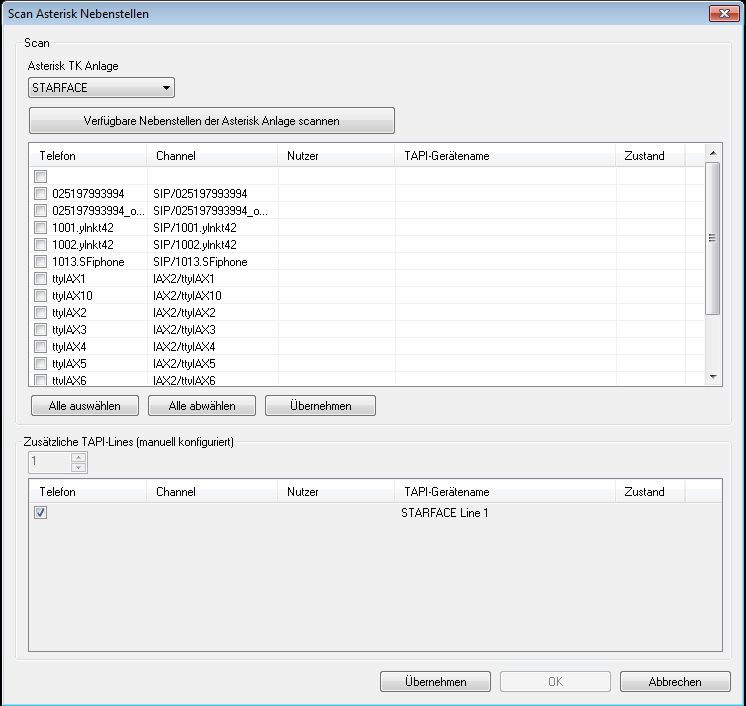Uncheck the STARFACE Line 1 checkbox
The height and width of the screenshot is (706, 746).
(41, 513)
